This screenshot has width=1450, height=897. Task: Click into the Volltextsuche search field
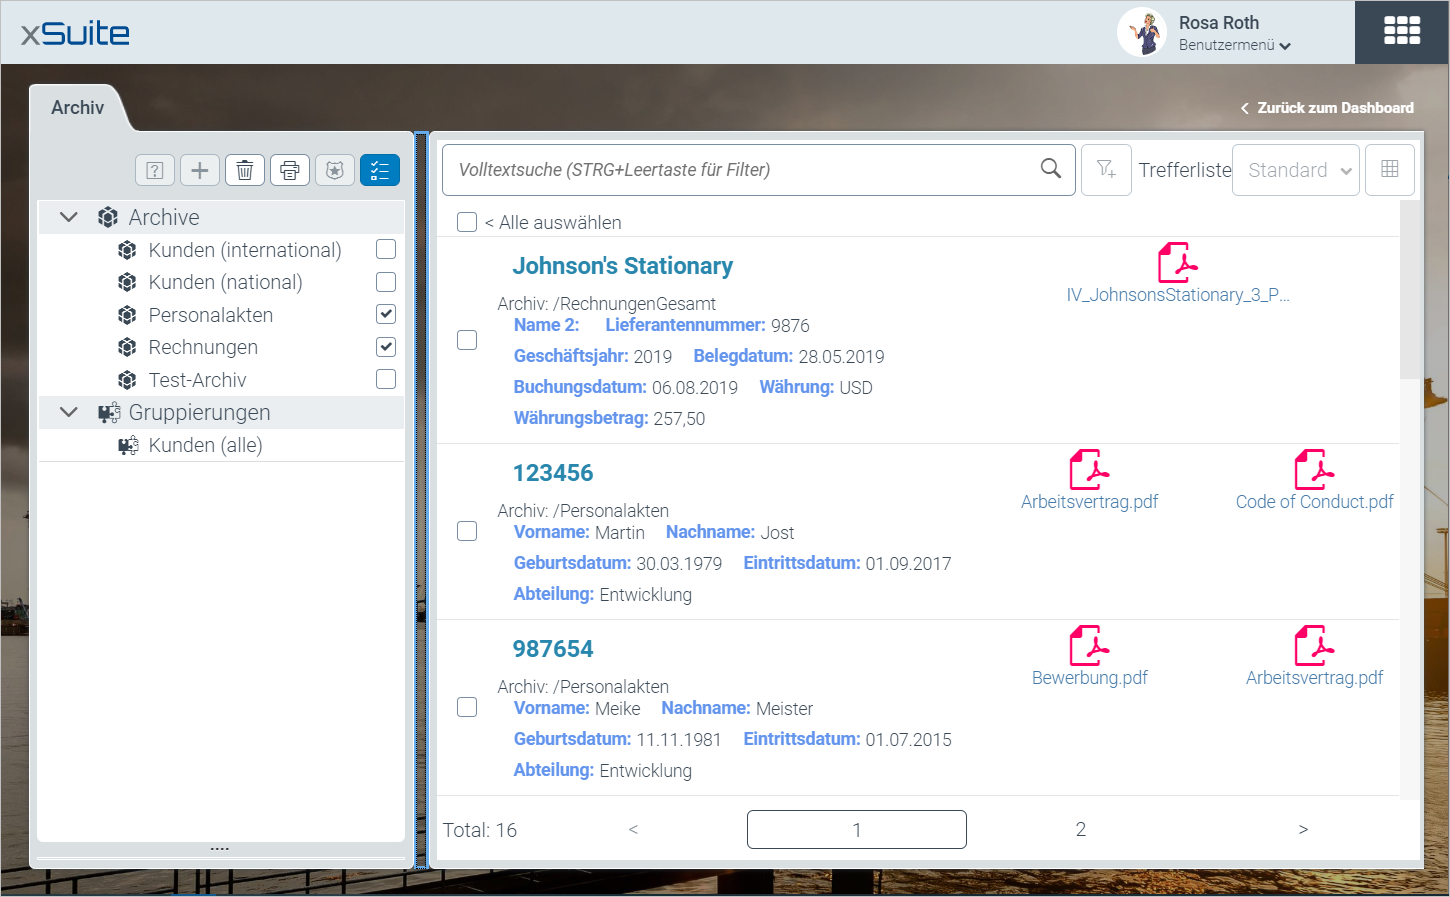[740, 170]
